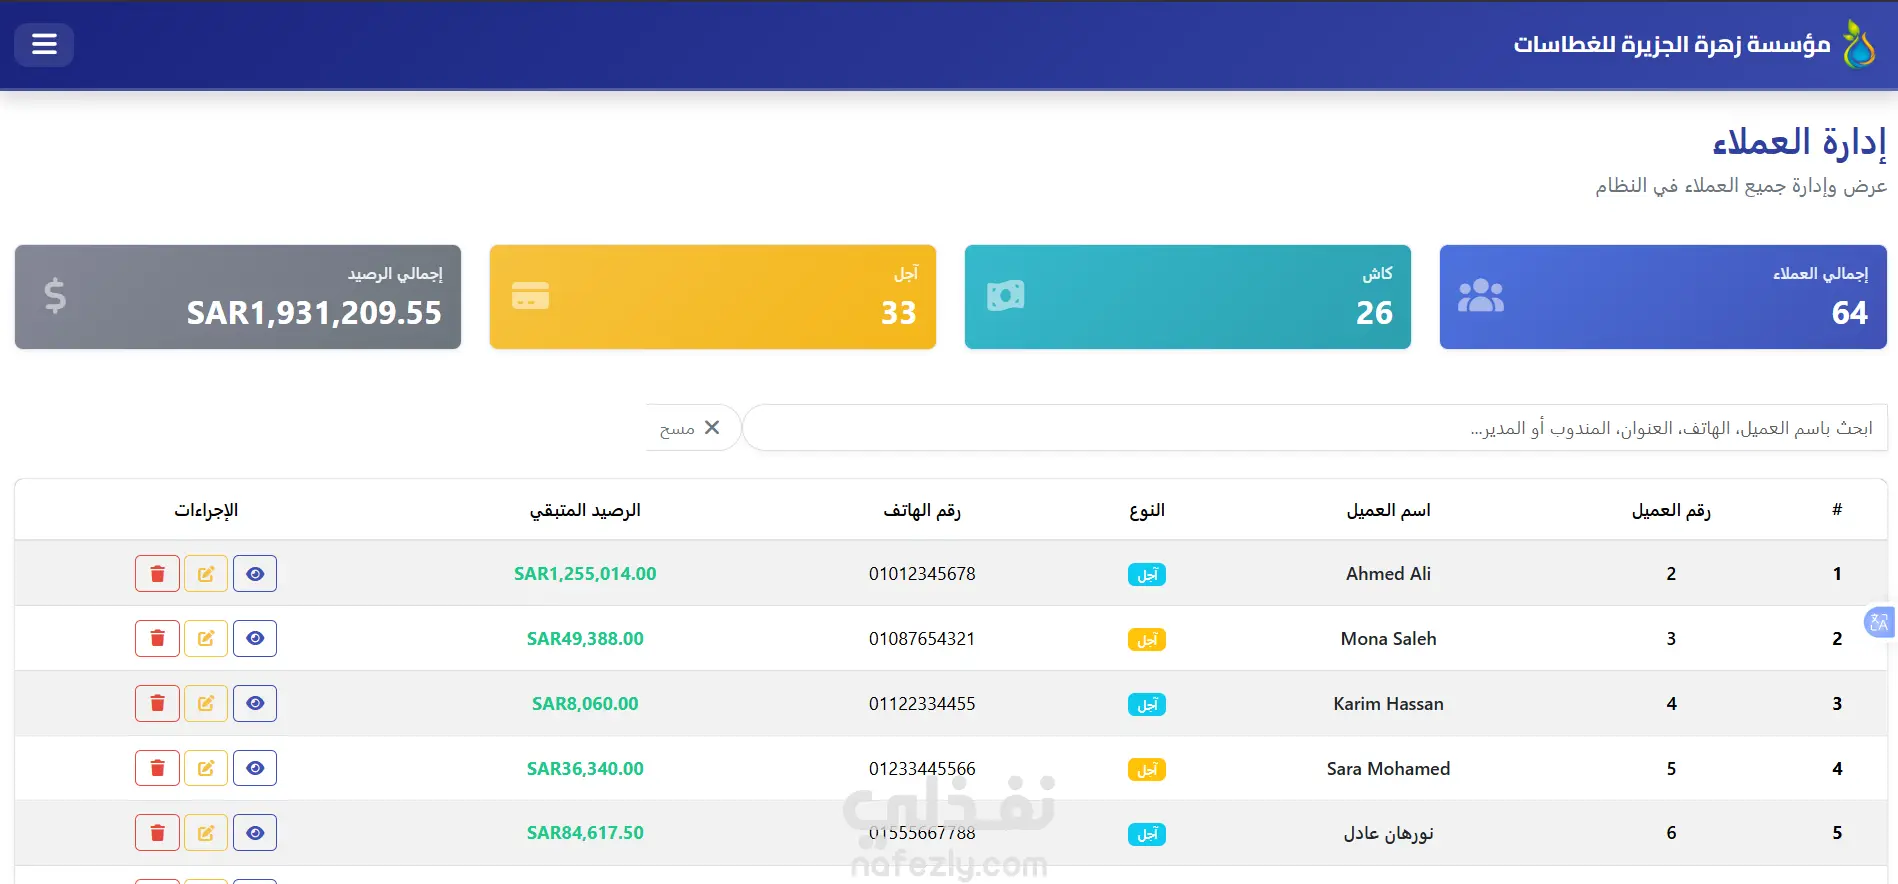Screen dimensions: 1898x884
Task: Click the الإجراءات column header
Action: (206, 511)
